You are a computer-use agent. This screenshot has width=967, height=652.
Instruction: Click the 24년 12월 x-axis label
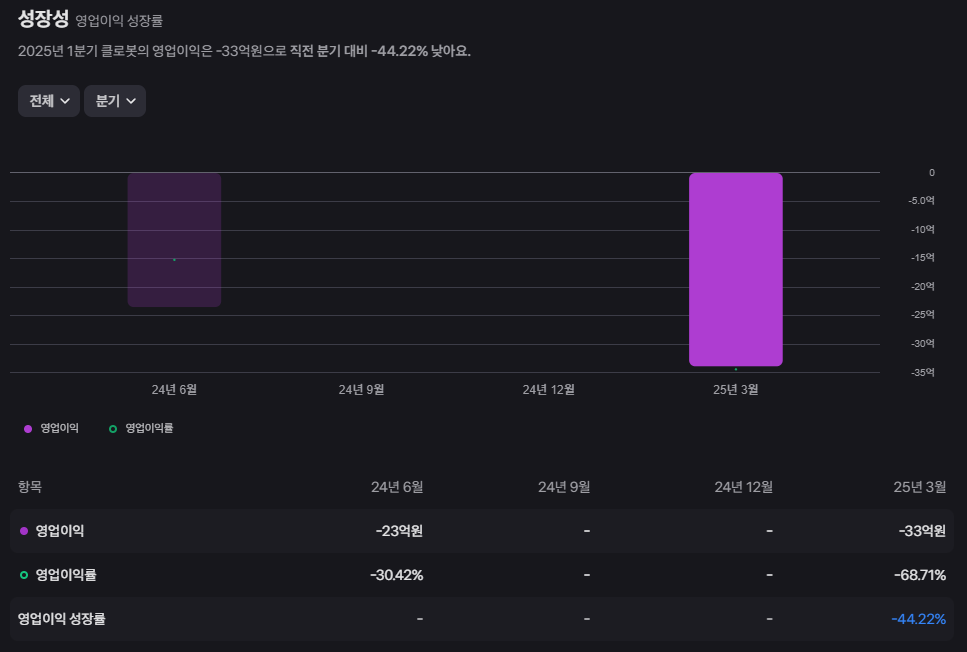(x=548, y=390)
